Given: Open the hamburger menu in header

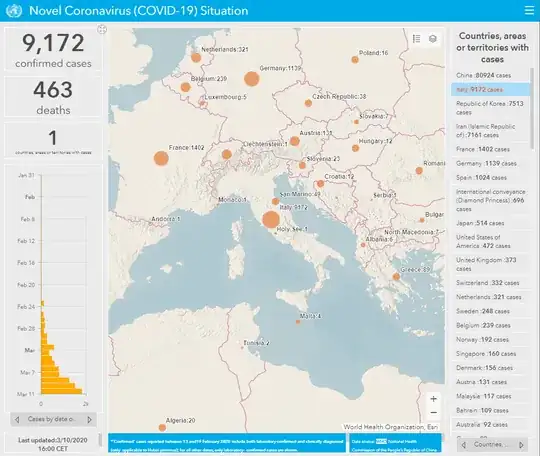Looking at the screenshot, I should point(529,10).
